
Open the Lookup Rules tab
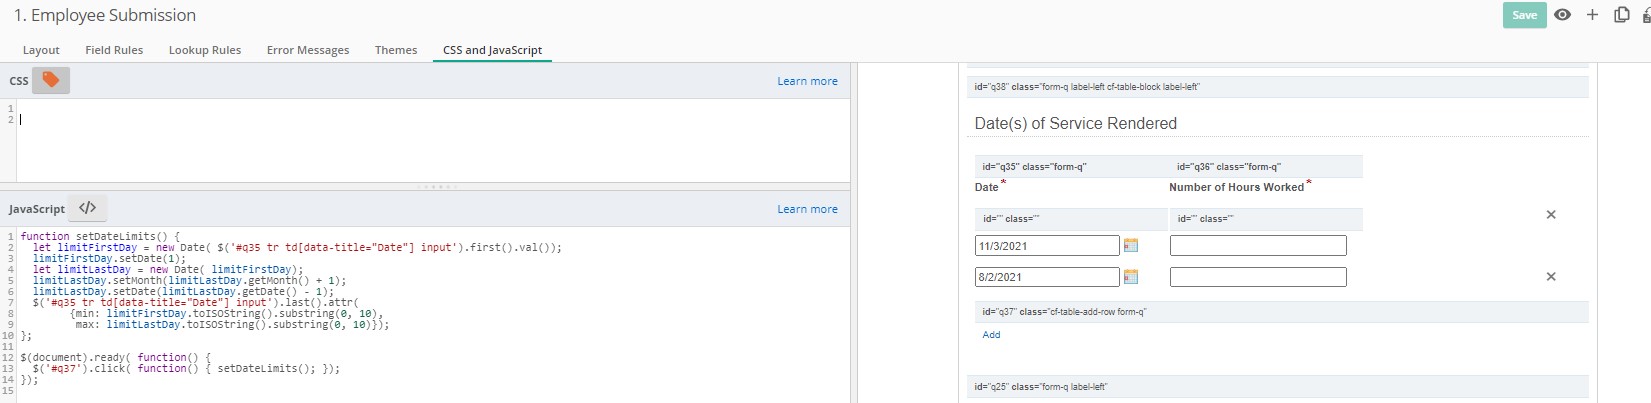pos(205,50)
